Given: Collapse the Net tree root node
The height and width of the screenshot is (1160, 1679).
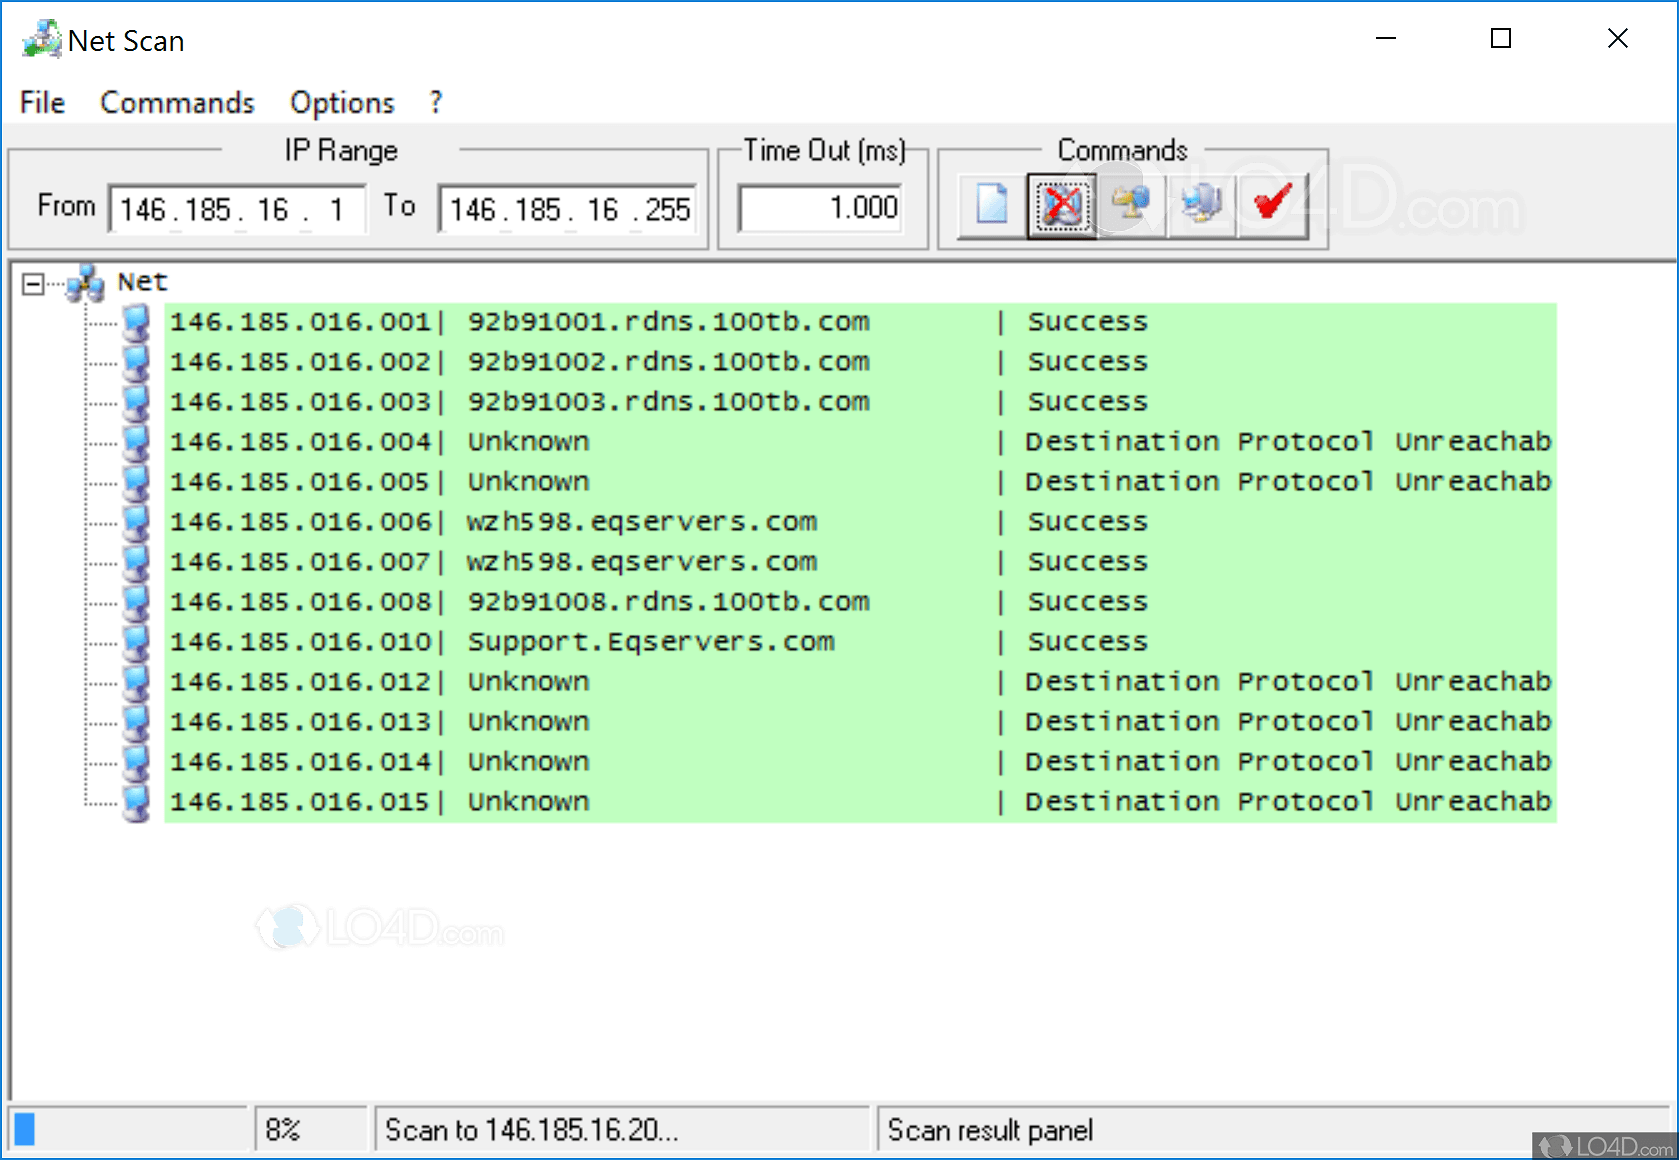Looking at the screenshot, I should 33,285.
